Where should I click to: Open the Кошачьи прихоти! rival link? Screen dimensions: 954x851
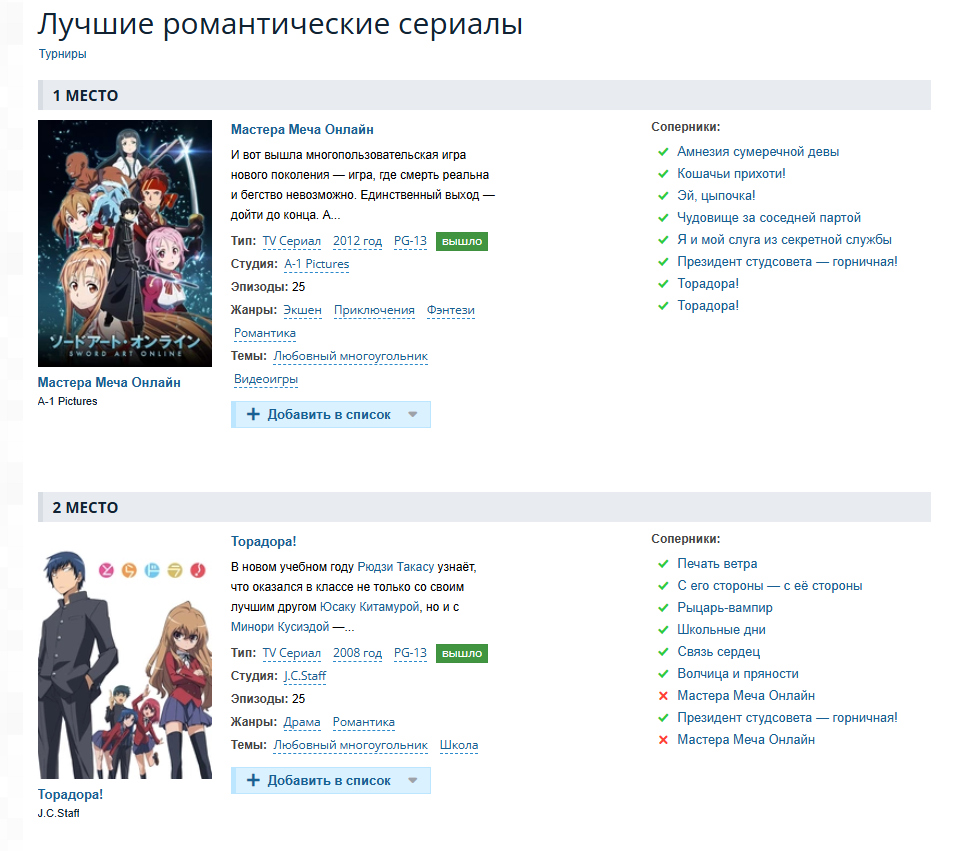(x=731, y=174)
